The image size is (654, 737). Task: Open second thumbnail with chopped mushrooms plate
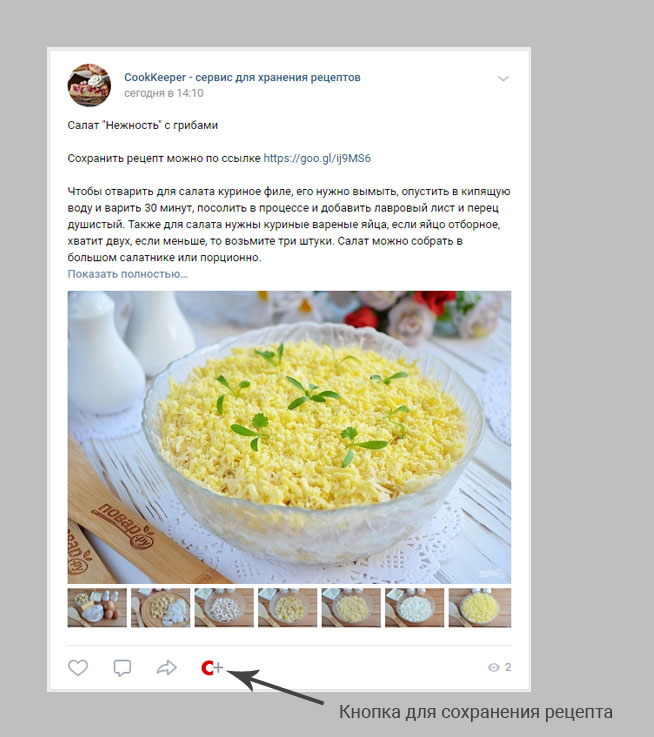click(x=160, y=608)
